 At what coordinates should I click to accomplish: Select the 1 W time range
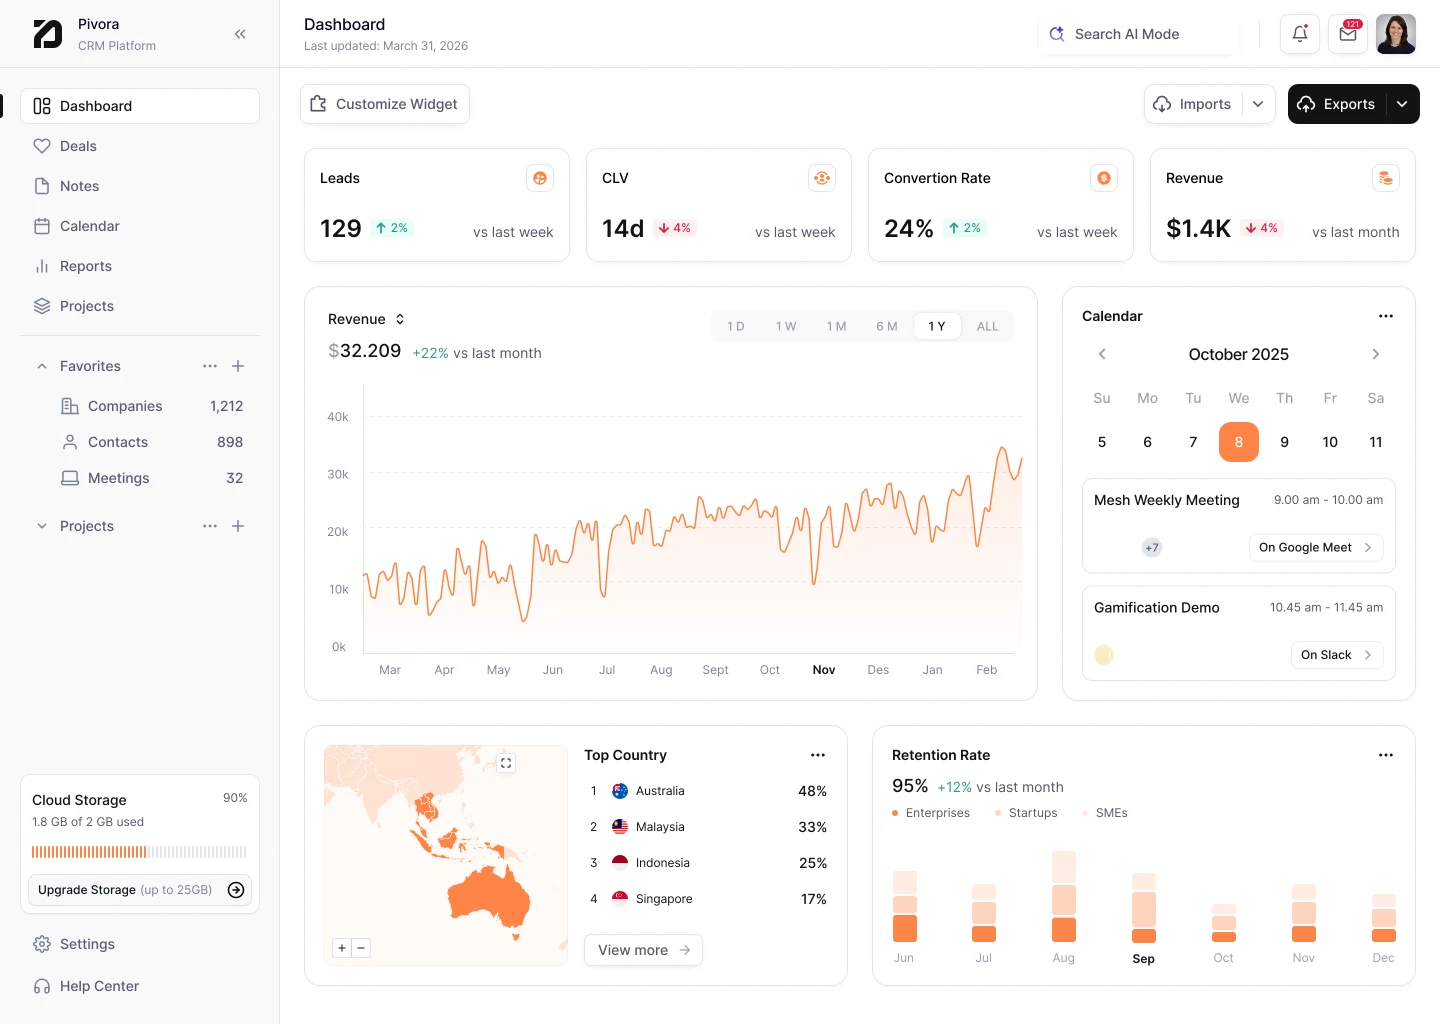tap(786, 326)
